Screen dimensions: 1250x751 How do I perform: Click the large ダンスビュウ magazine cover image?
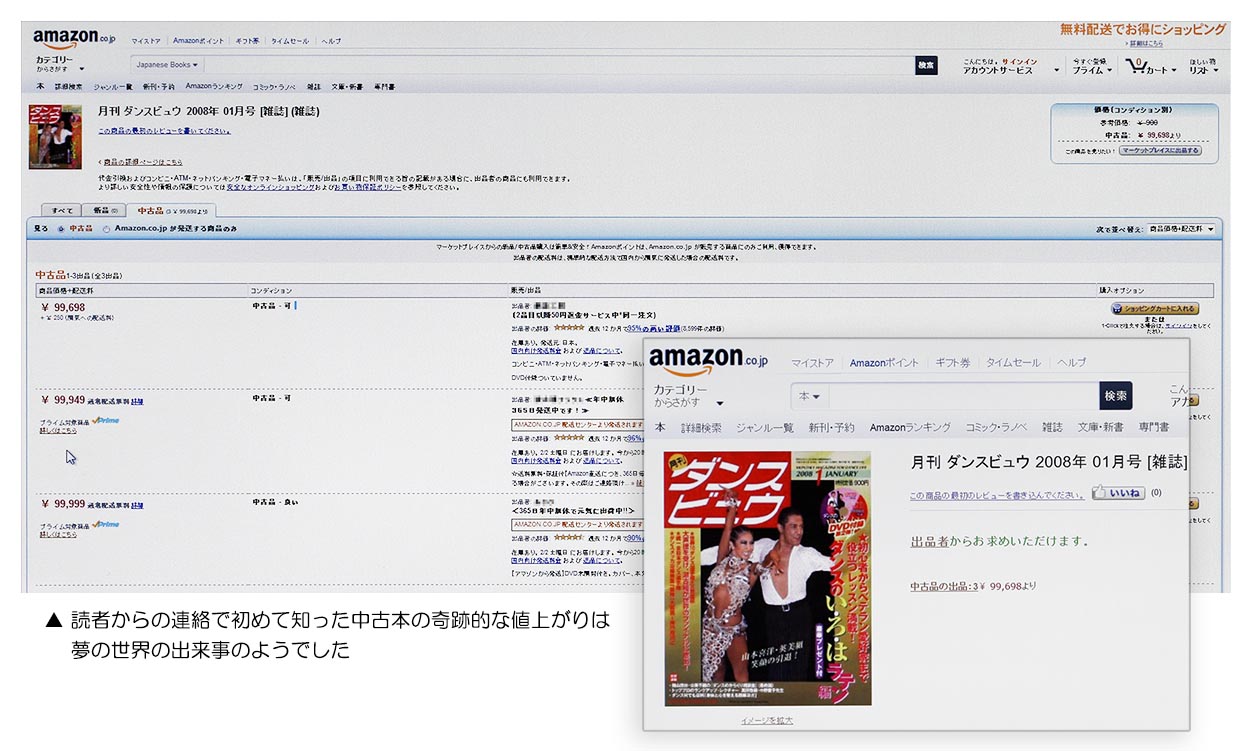tap(767, 578)
